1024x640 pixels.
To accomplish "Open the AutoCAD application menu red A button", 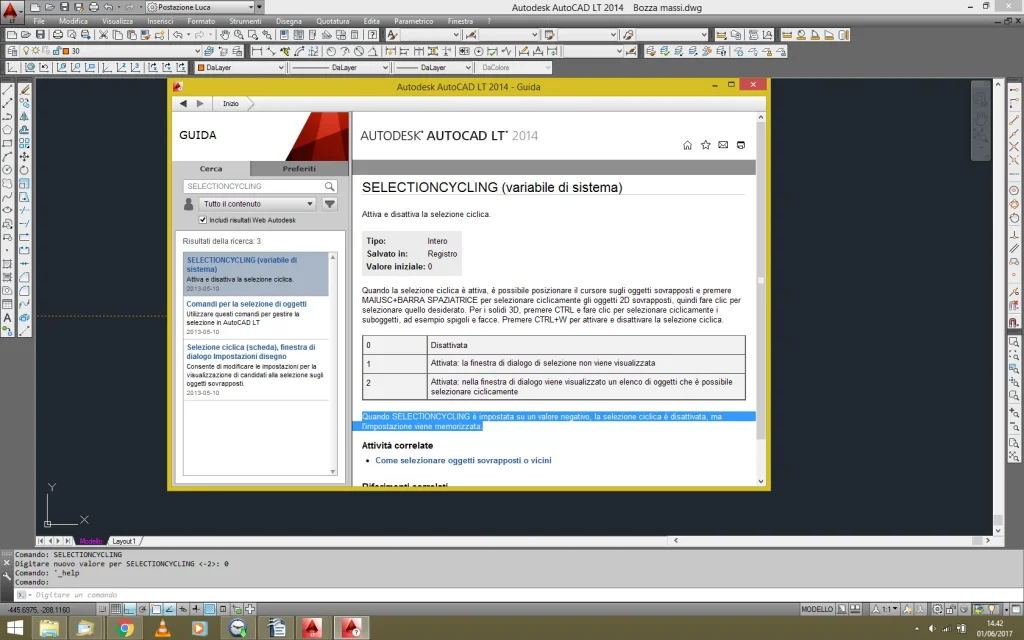I will point(11,12).
